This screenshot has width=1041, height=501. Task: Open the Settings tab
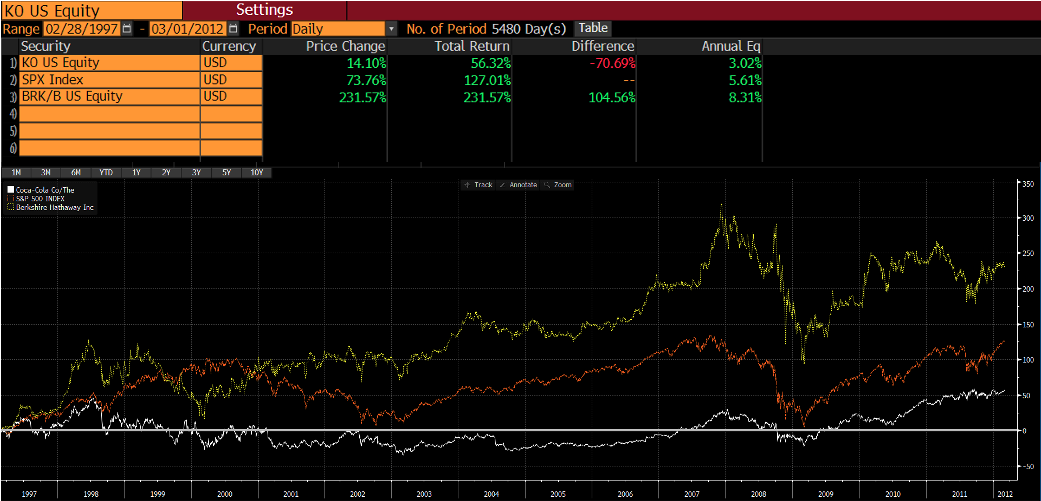tap(264, 9)
